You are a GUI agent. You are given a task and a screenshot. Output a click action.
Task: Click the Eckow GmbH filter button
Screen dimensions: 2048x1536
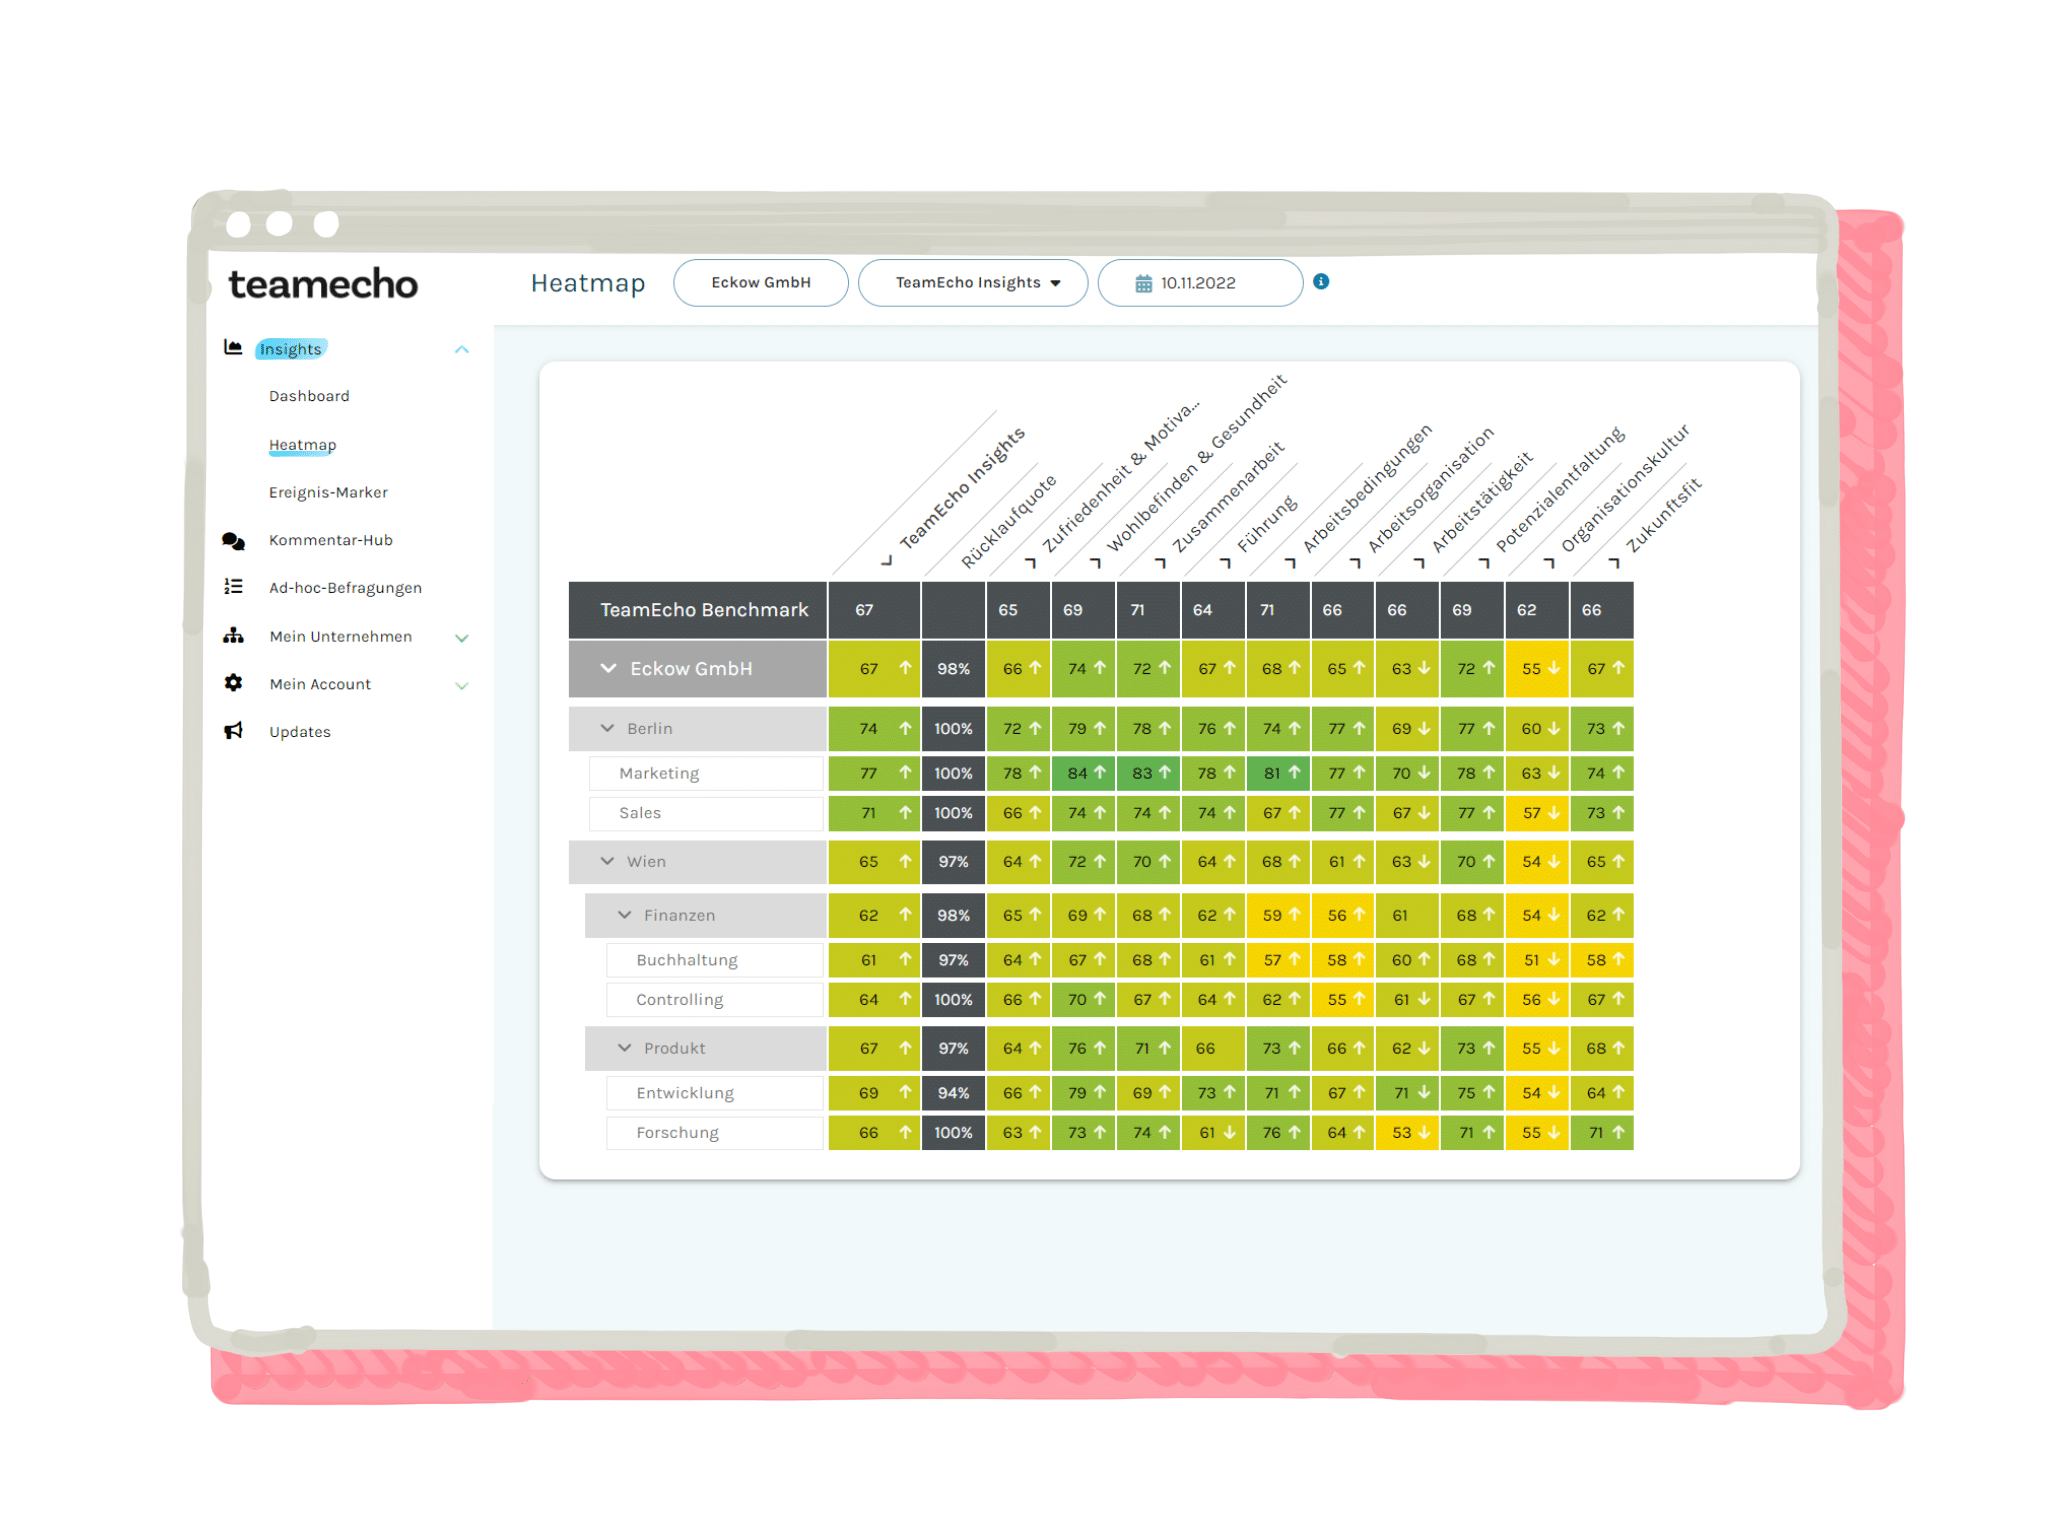click(x=760, y=283)
